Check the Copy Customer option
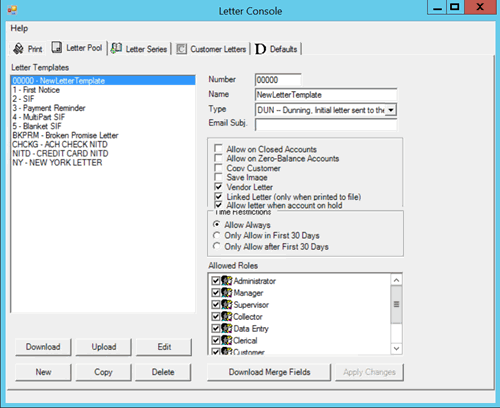This screenshot has height=408, width=500. 218,168
